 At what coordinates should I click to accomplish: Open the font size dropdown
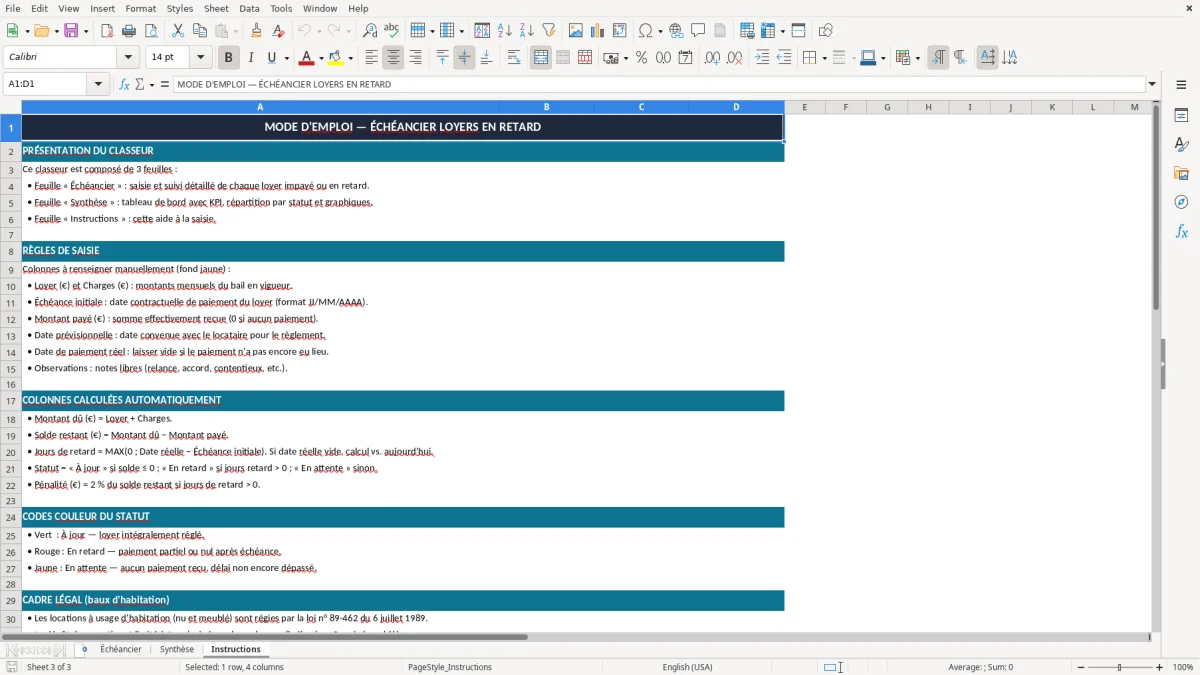click(x=200, y=58)
